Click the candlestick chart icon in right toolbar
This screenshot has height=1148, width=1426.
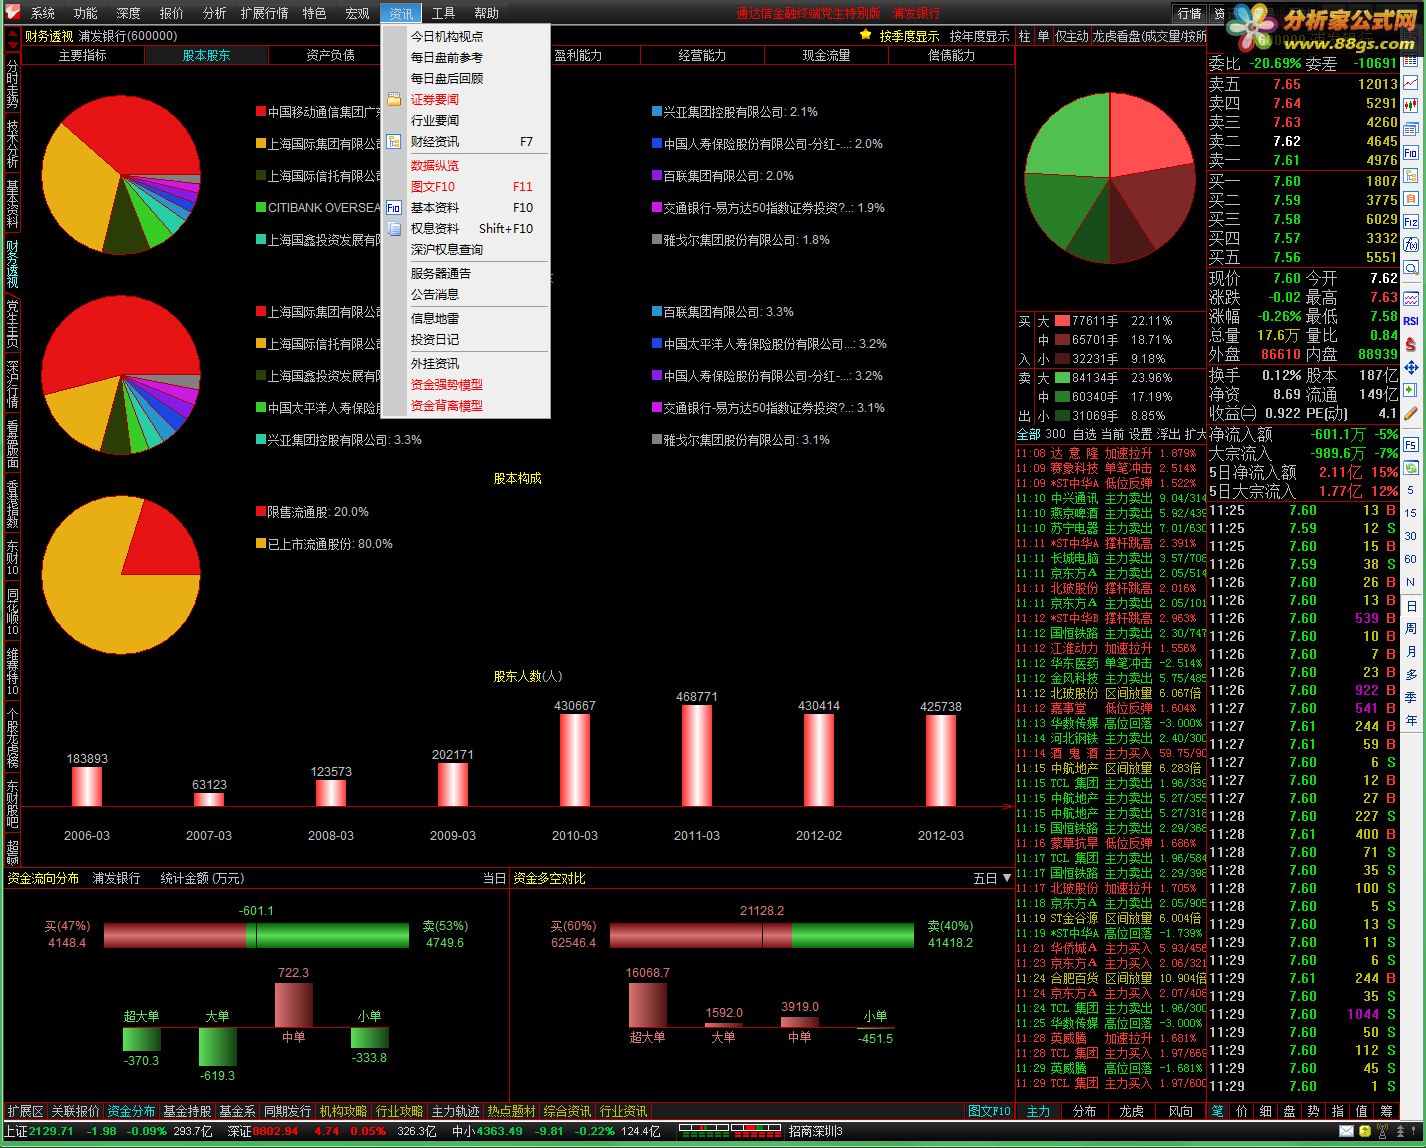click(x=1411, y=106)
